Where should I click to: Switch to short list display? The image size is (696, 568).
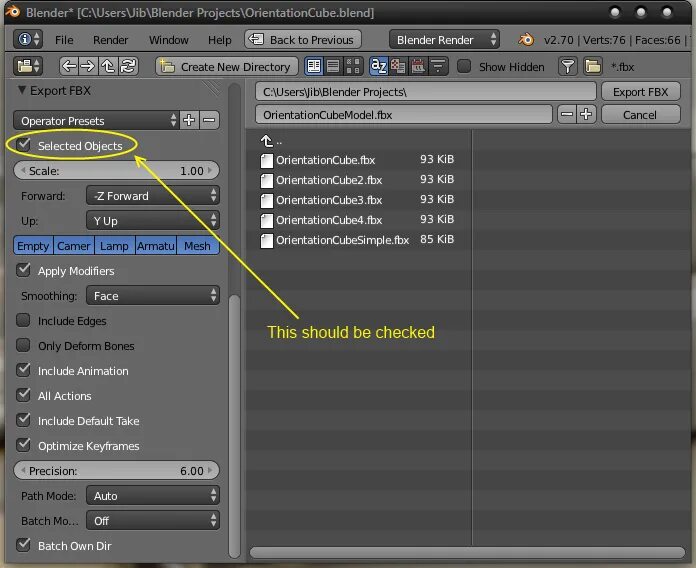click(314, 67)
